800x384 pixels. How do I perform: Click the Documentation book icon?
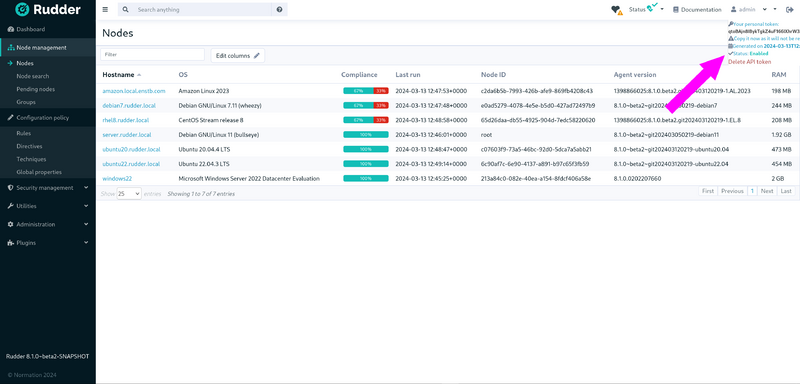pyautogui.click(x=676, y=10)
